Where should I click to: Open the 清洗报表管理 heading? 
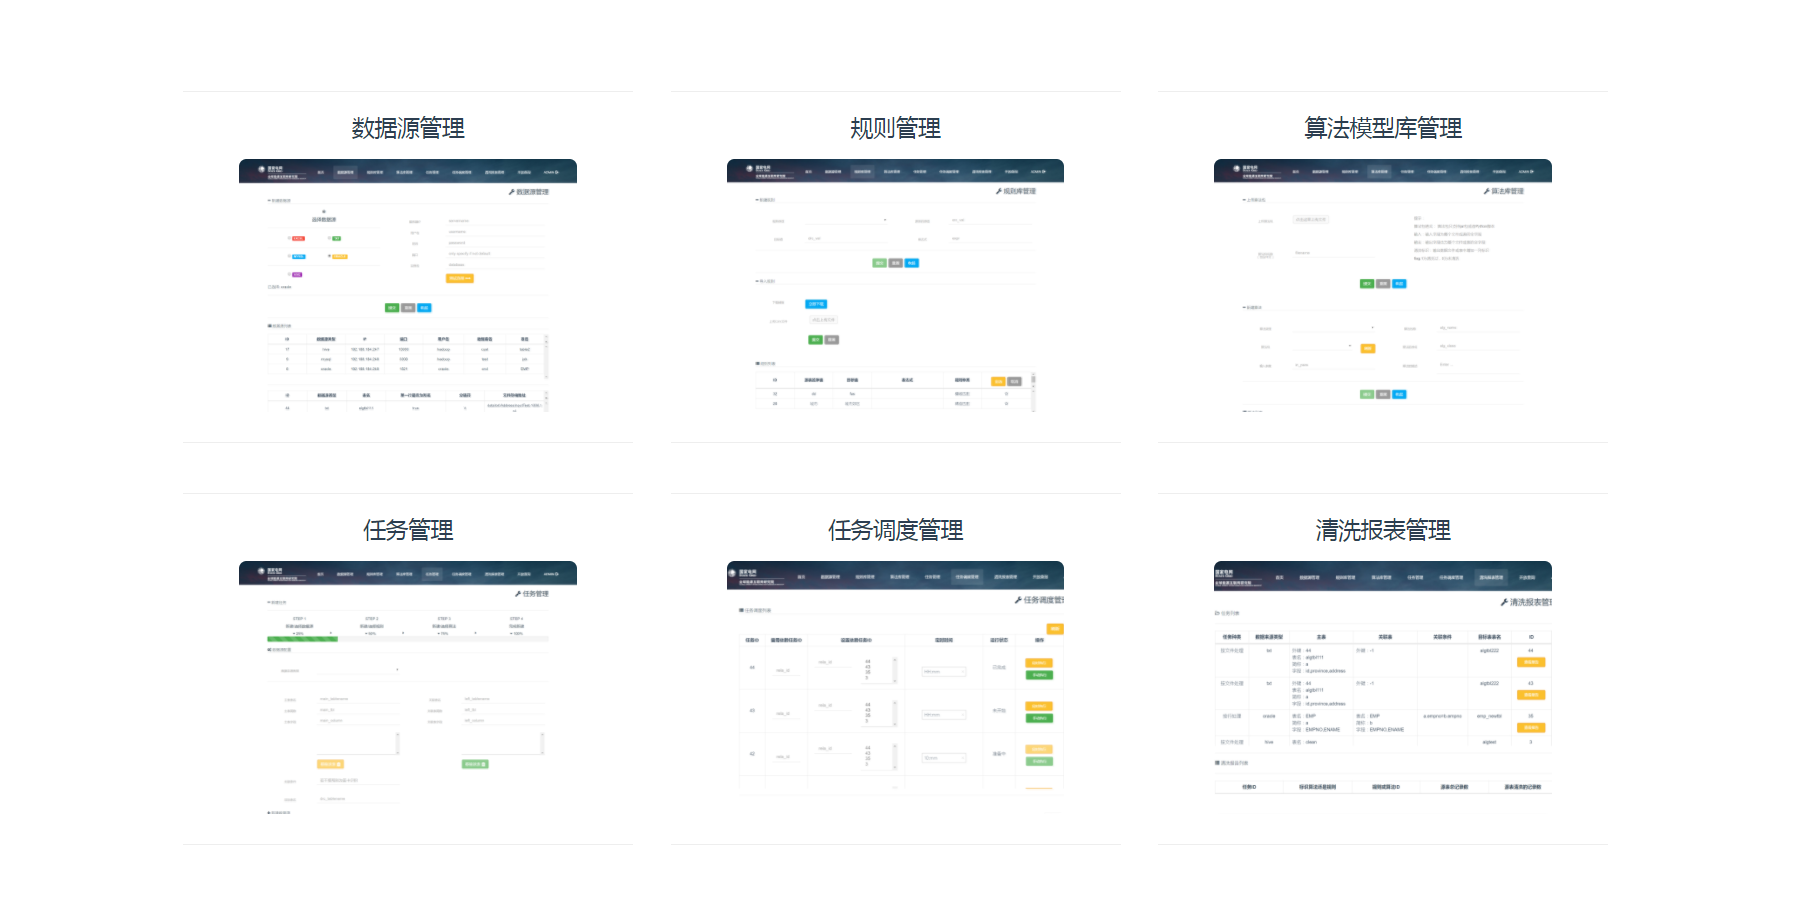coord(1383,530)
